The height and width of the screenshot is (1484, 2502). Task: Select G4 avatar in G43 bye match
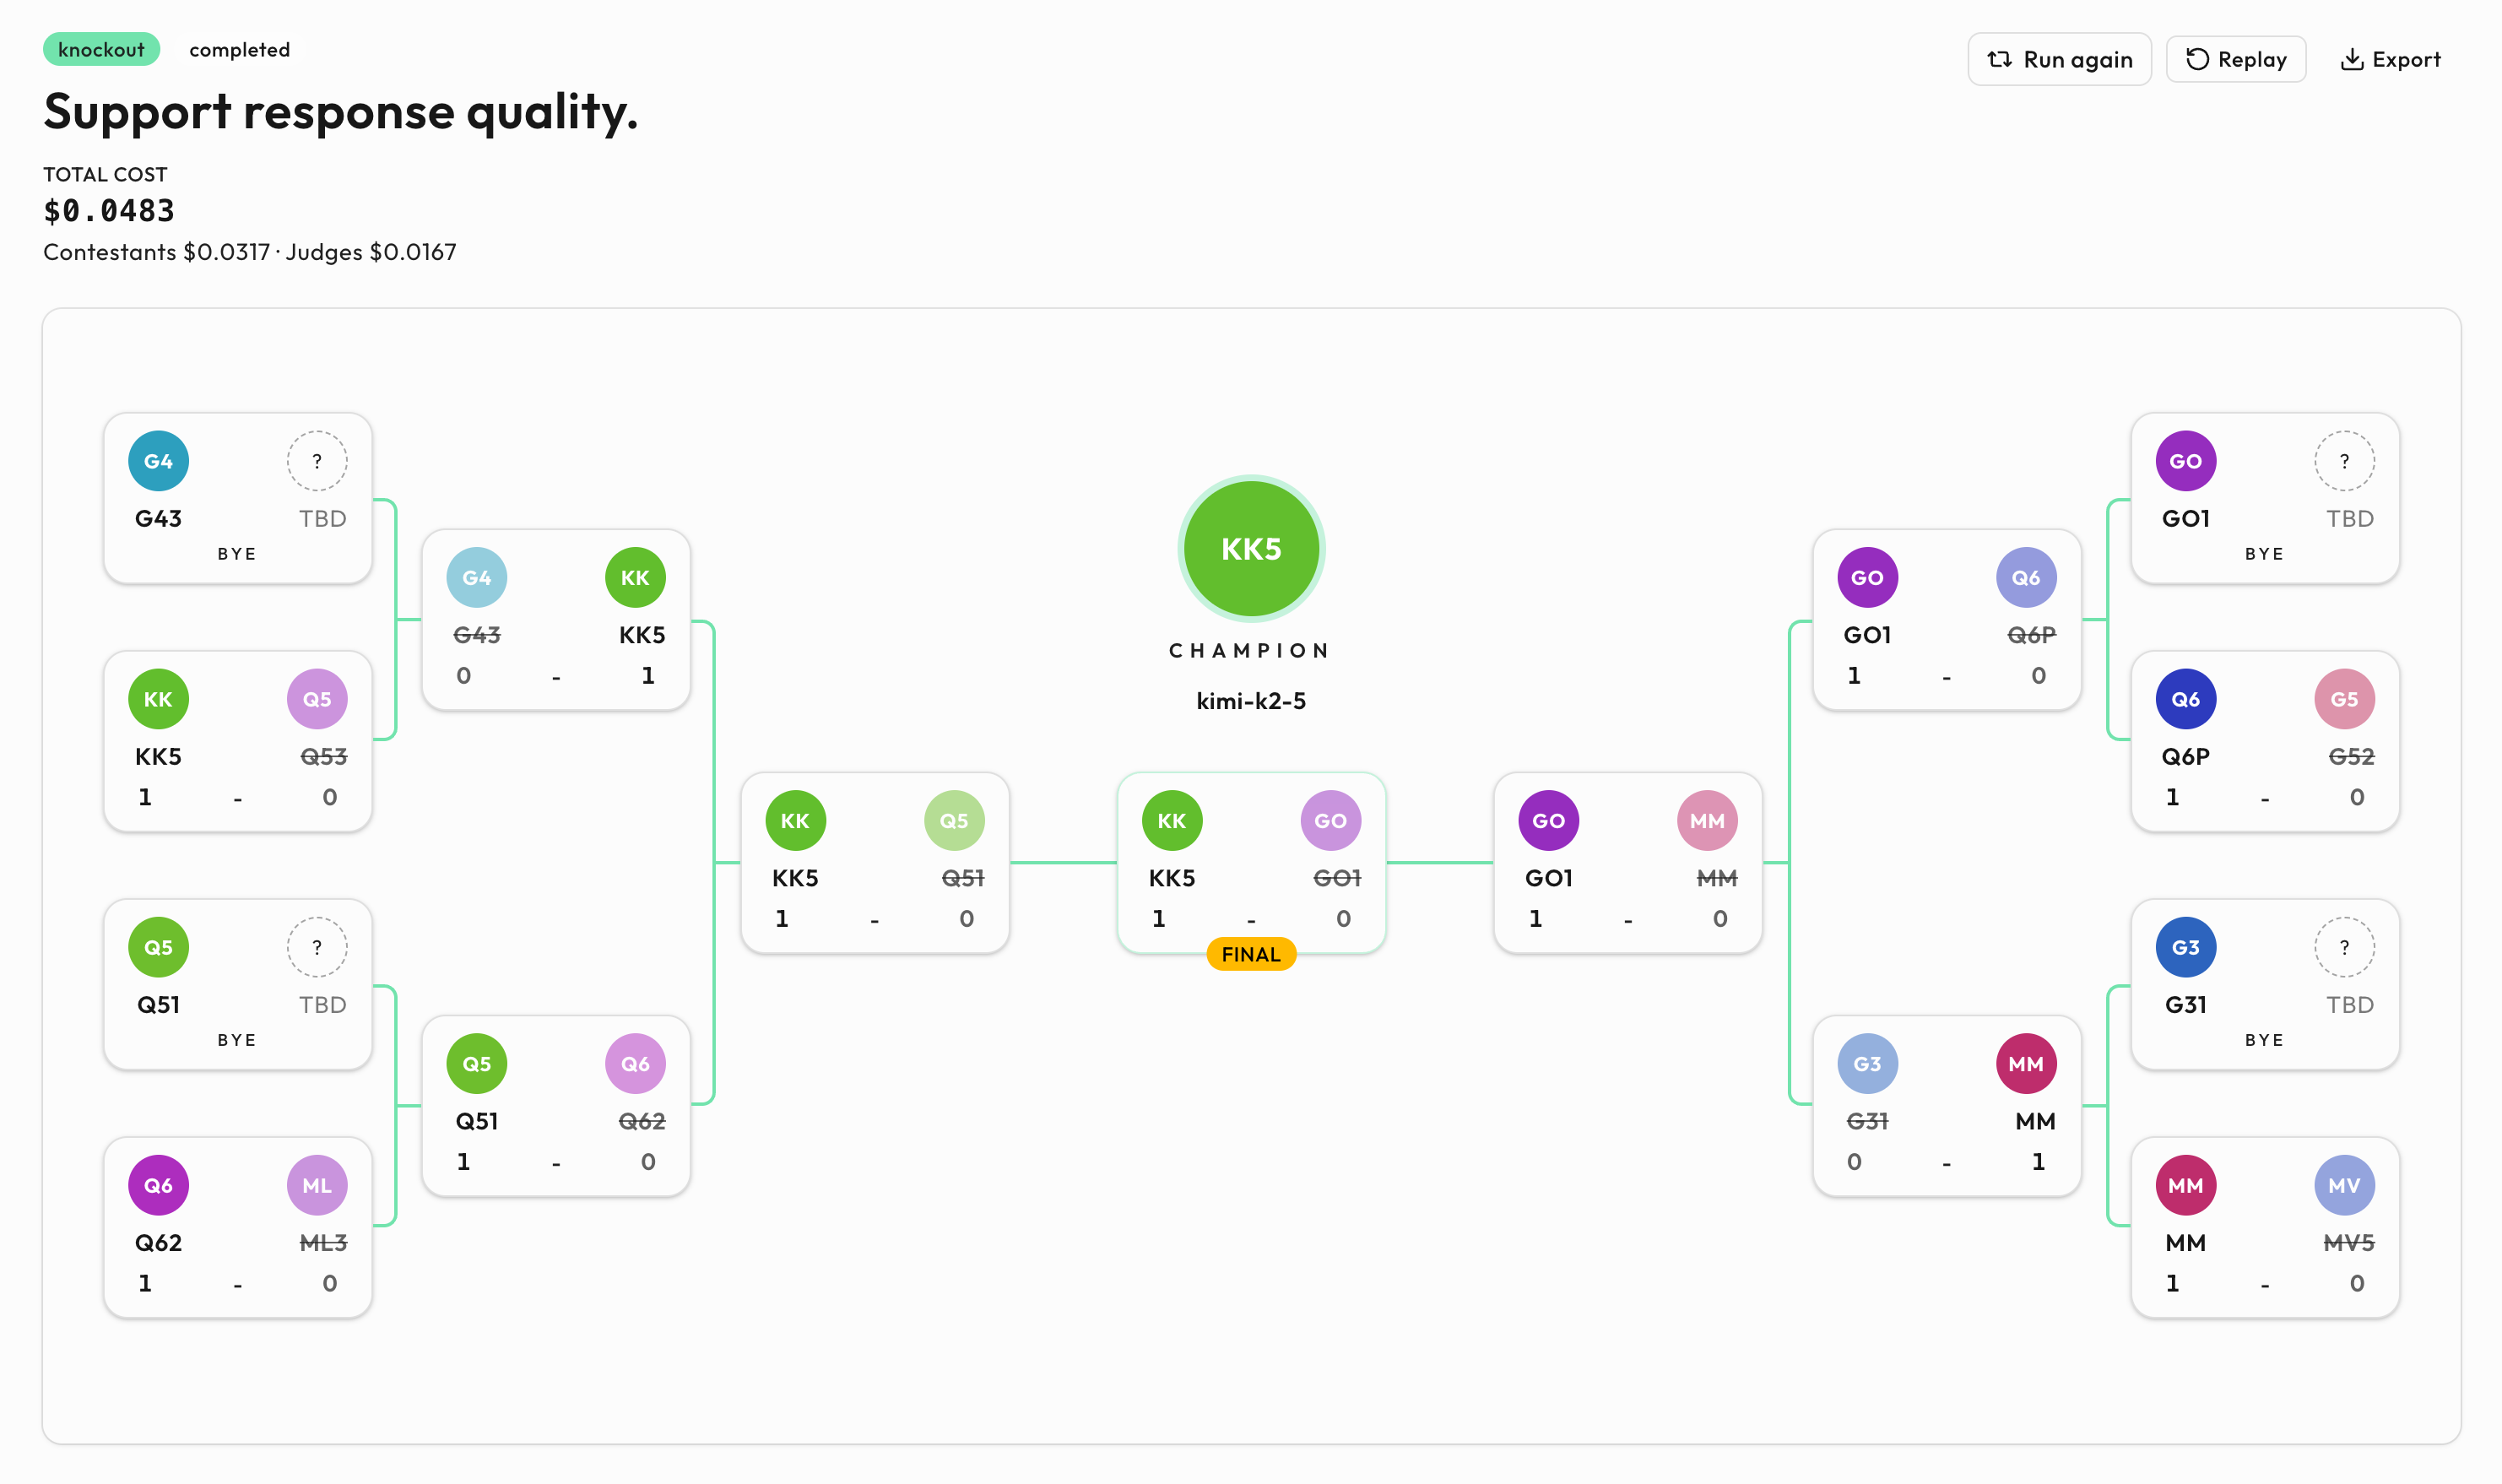(158, 461)
